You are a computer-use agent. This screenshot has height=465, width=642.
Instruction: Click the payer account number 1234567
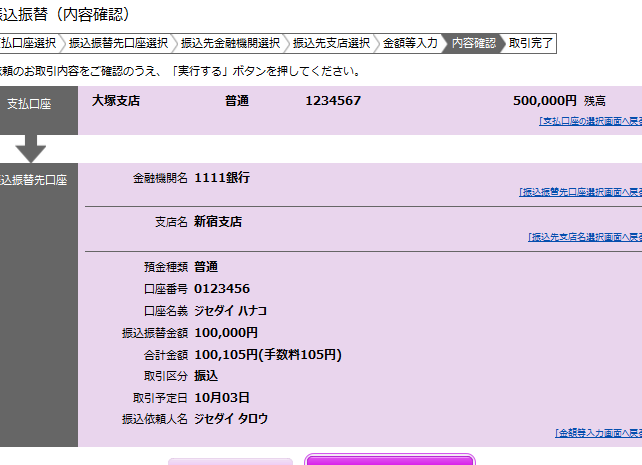click(x=333, y=101)
